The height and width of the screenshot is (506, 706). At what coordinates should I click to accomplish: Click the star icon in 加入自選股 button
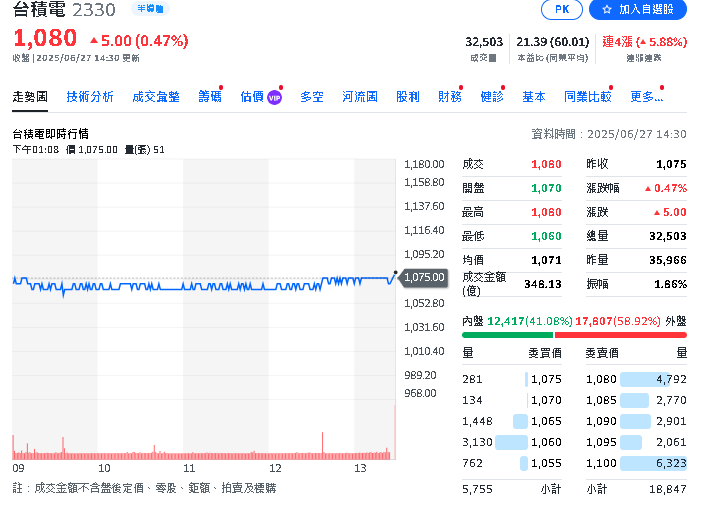(x=607, y=9)
